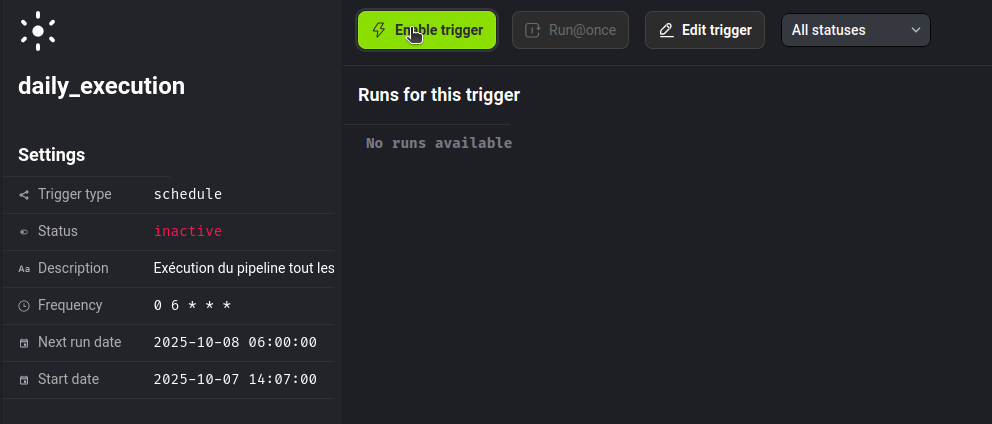Click the lightning bolt icon on Enable trigger
Image resolution: width=992 pixels, height=424 pixels.
(379, 30)
